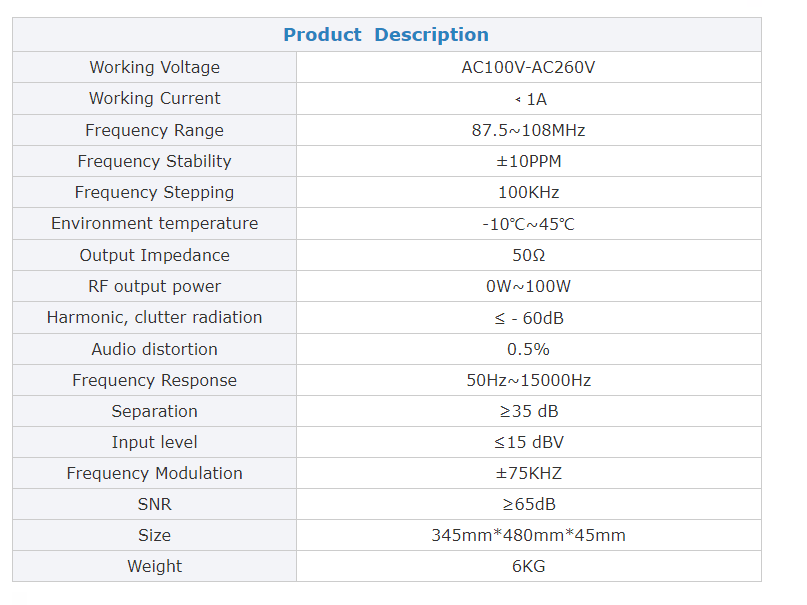
Task: Click the Environment temperature label
Action: (154, 223)
